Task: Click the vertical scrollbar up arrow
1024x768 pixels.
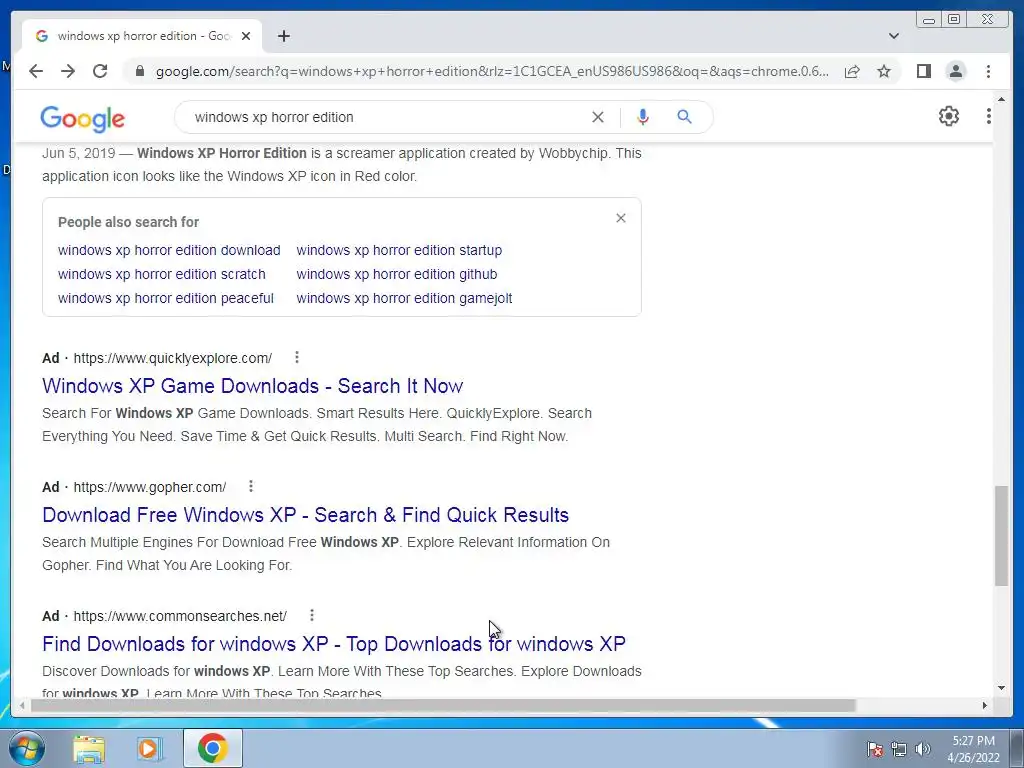Action: 1001,99
